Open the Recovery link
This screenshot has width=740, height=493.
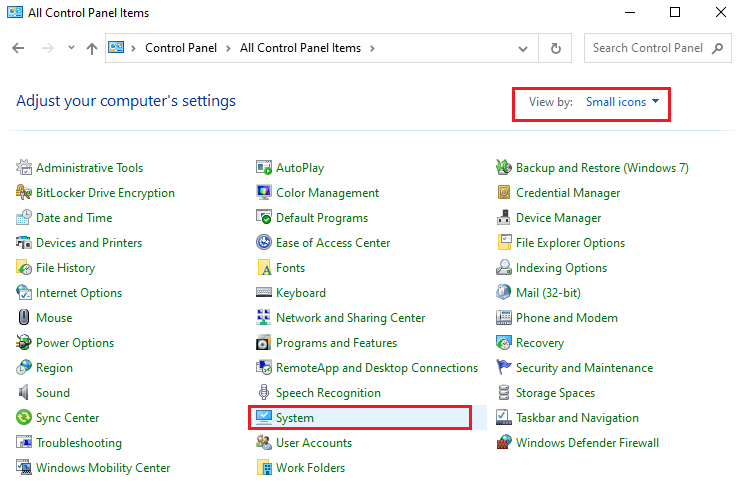[x=540, y=343]
